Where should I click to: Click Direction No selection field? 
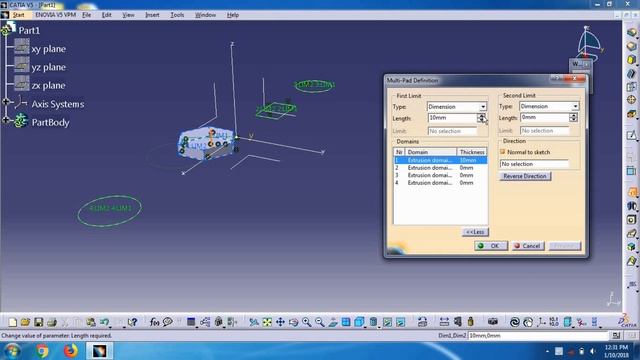pos(534,164)
